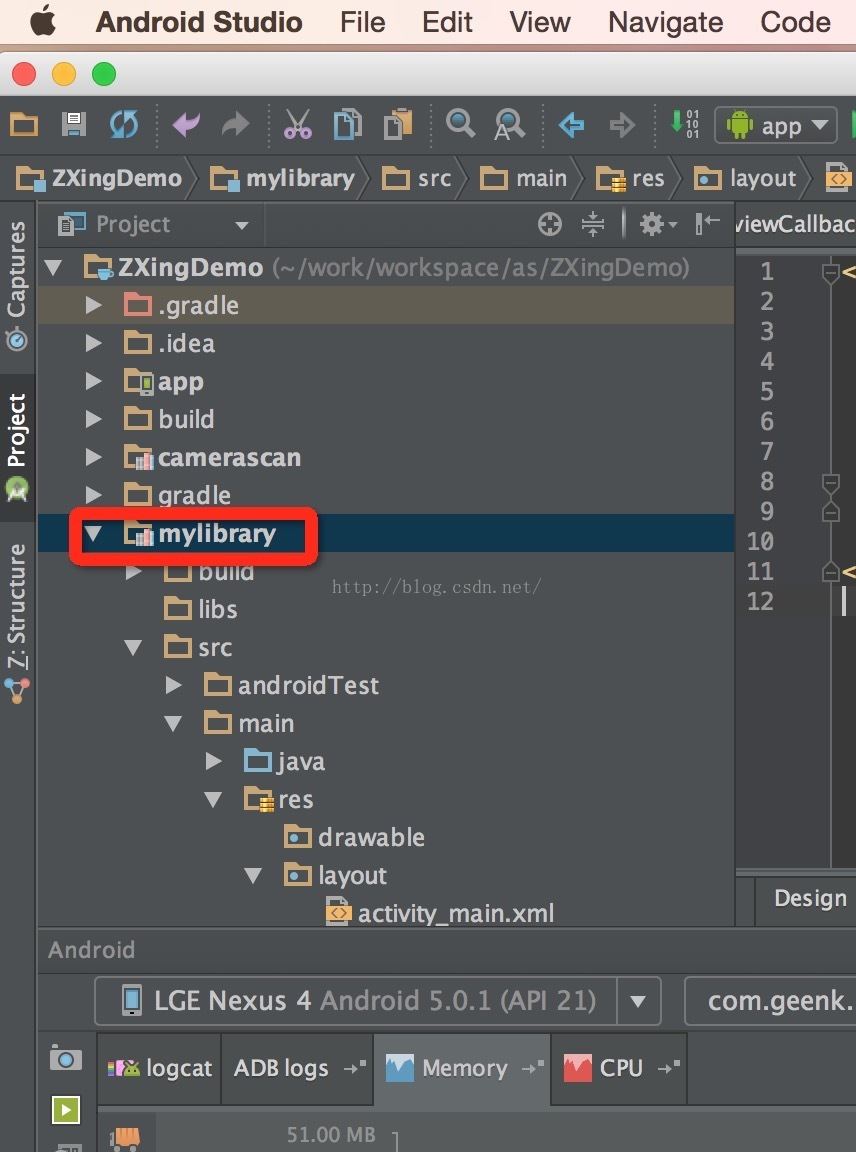The width and height of the screenshot is (856, 1152).
Task: Open the com.geenk process selector
Action: coord(771,1001)
